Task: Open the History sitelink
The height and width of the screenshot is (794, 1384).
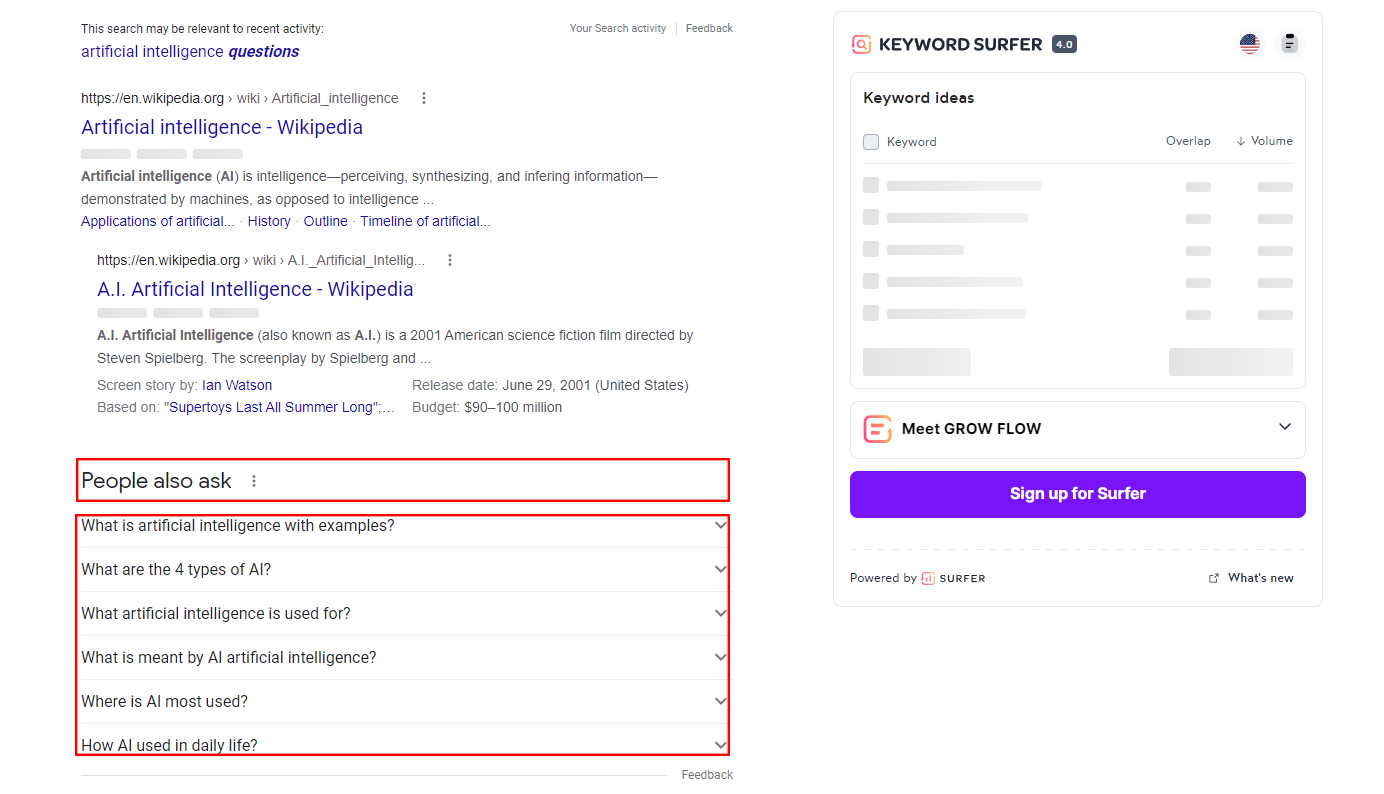Action: pyautogui.click(x=269, y=221)
